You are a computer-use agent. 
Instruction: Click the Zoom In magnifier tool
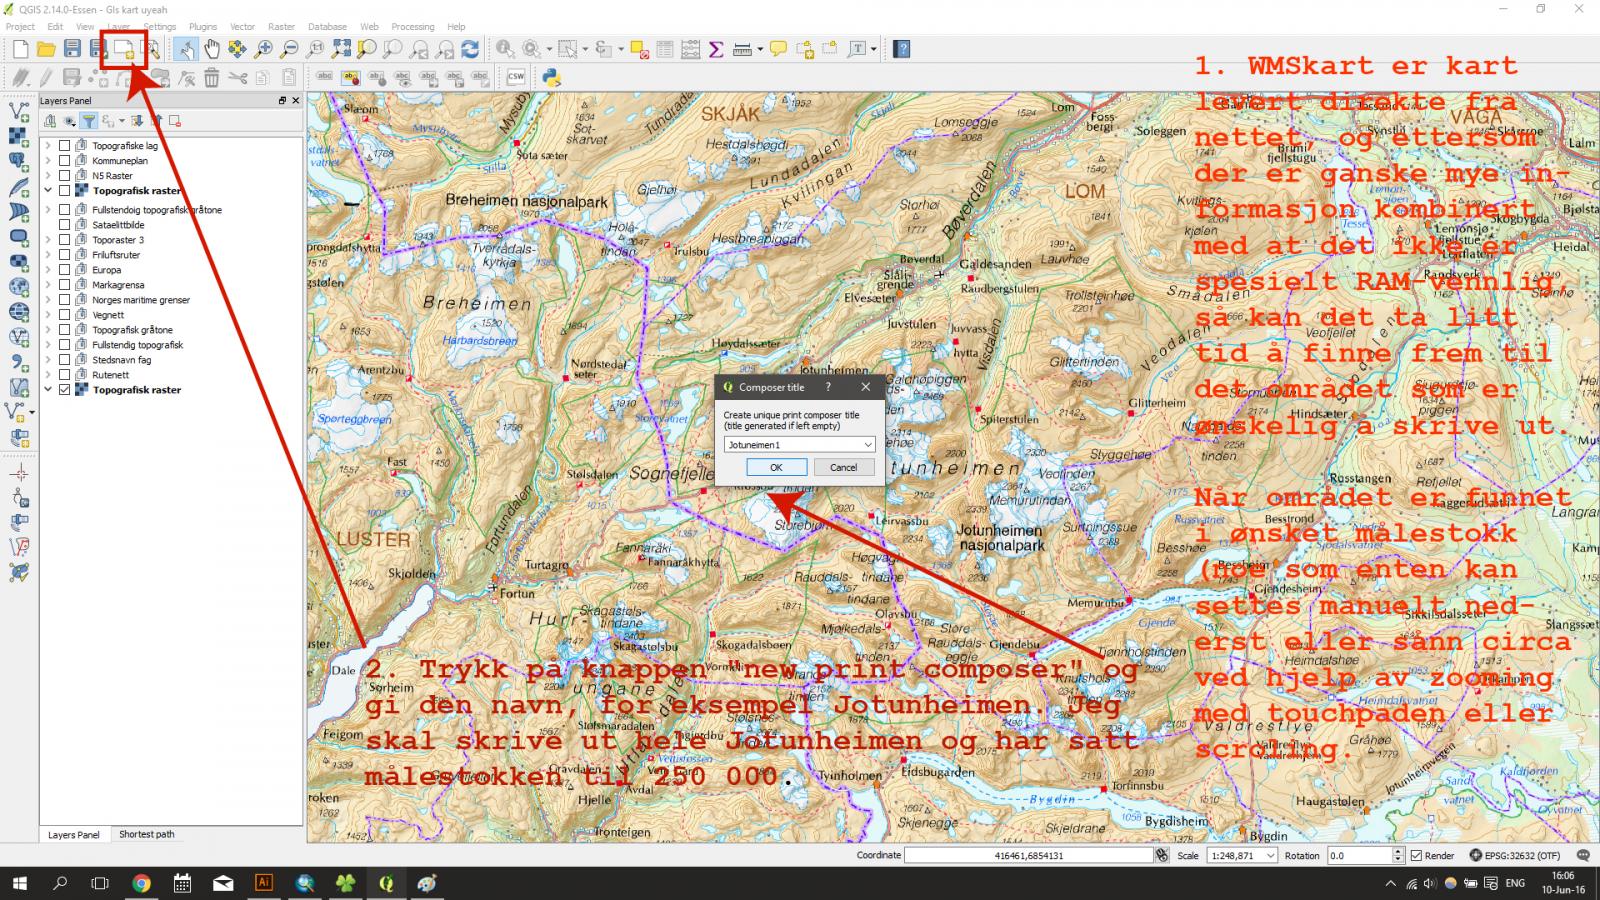coord(264,49)
